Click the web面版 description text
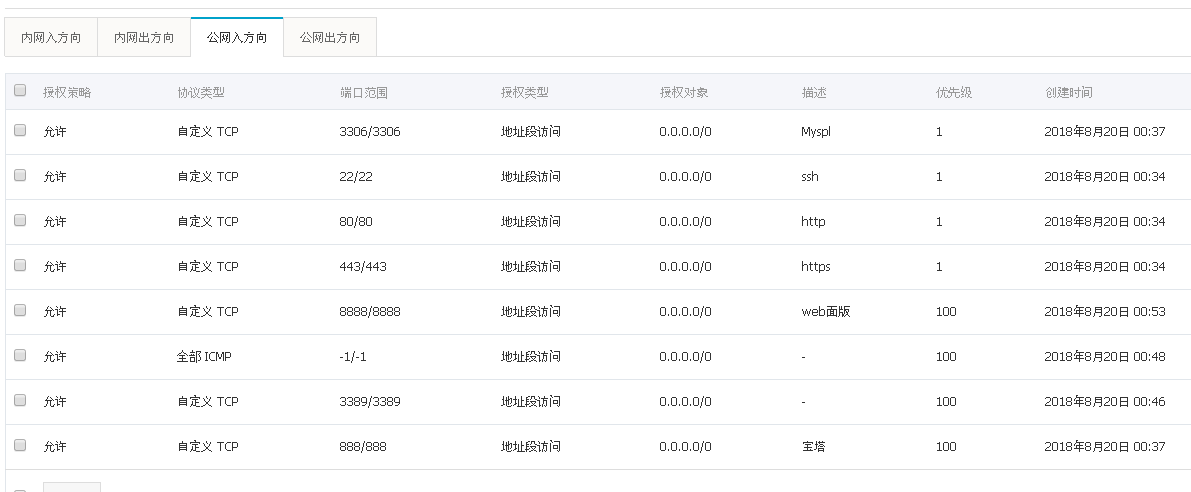 click(826, 311)
